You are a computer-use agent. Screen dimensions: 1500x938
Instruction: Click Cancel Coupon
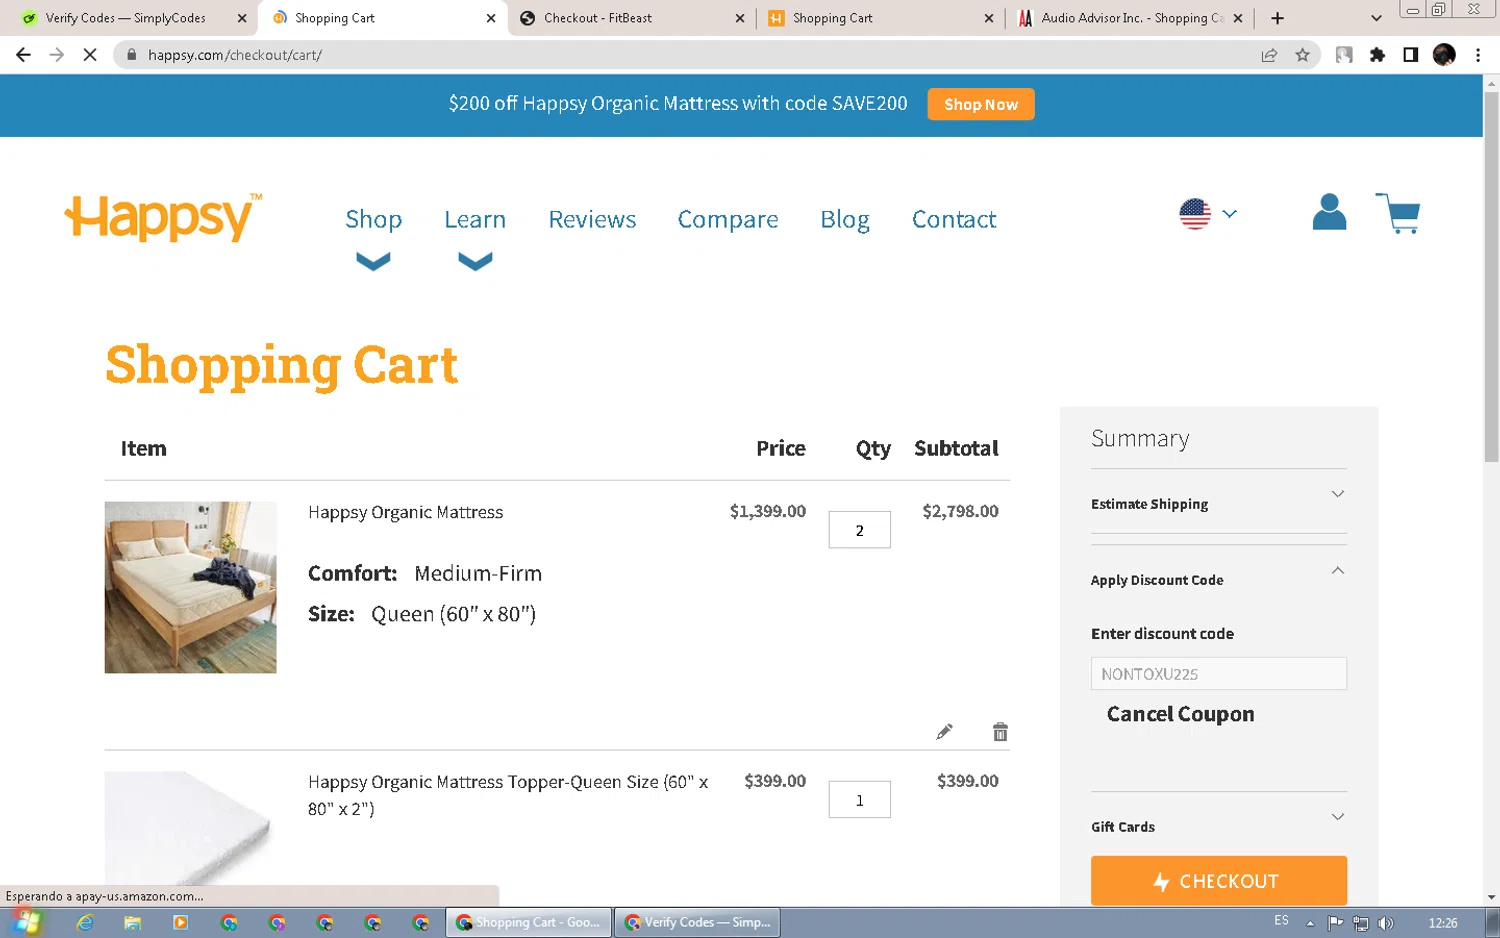[1180, 714]
